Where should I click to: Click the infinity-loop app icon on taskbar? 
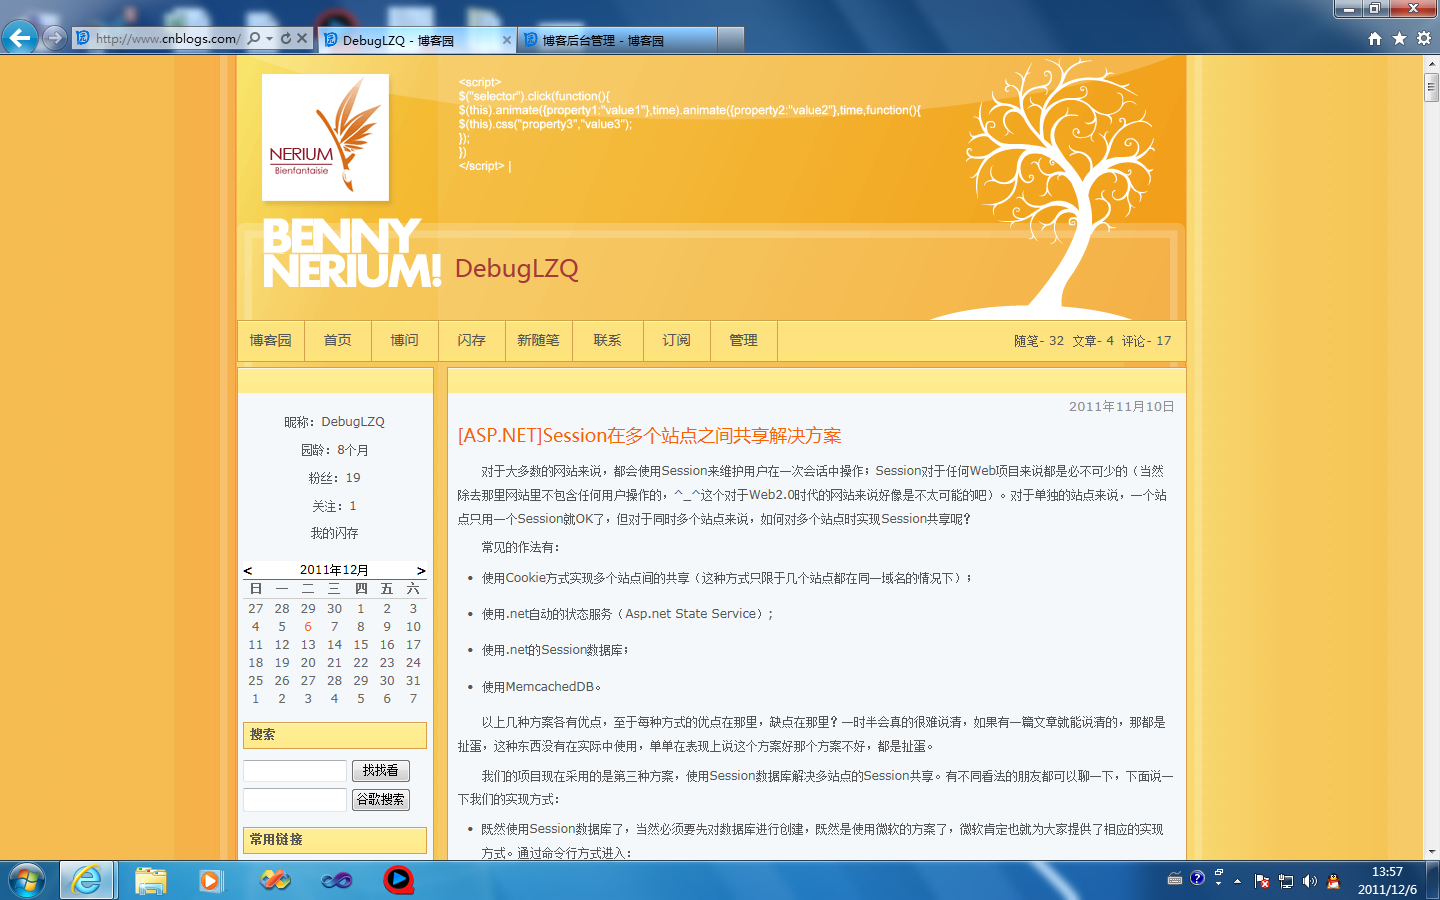point(337,880)
